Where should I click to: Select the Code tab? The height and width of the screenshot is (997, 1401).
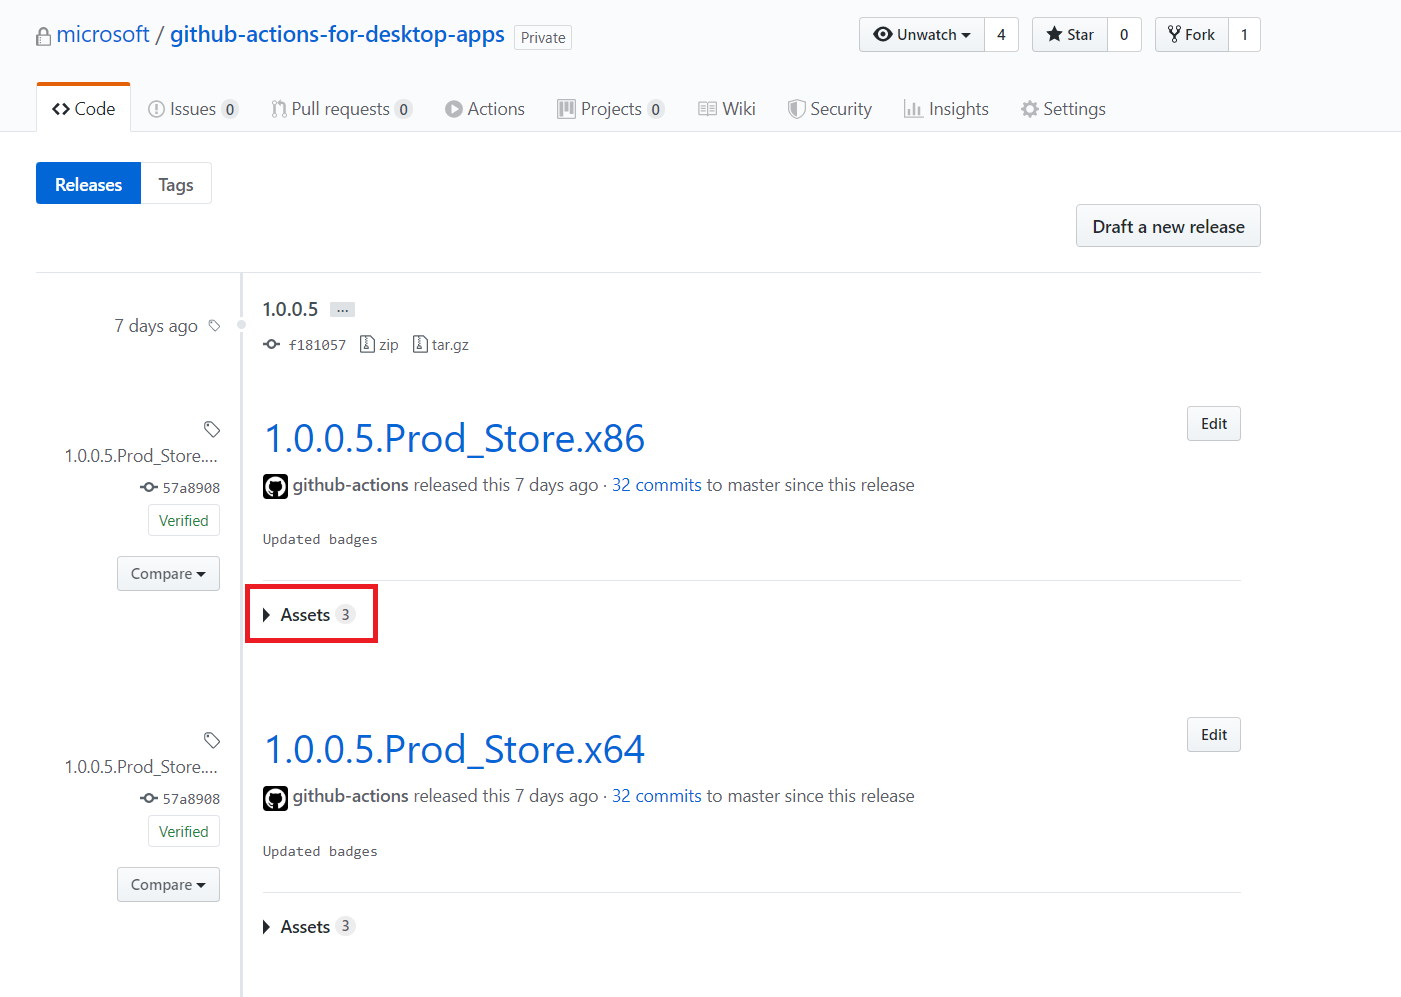coord(84,109)
